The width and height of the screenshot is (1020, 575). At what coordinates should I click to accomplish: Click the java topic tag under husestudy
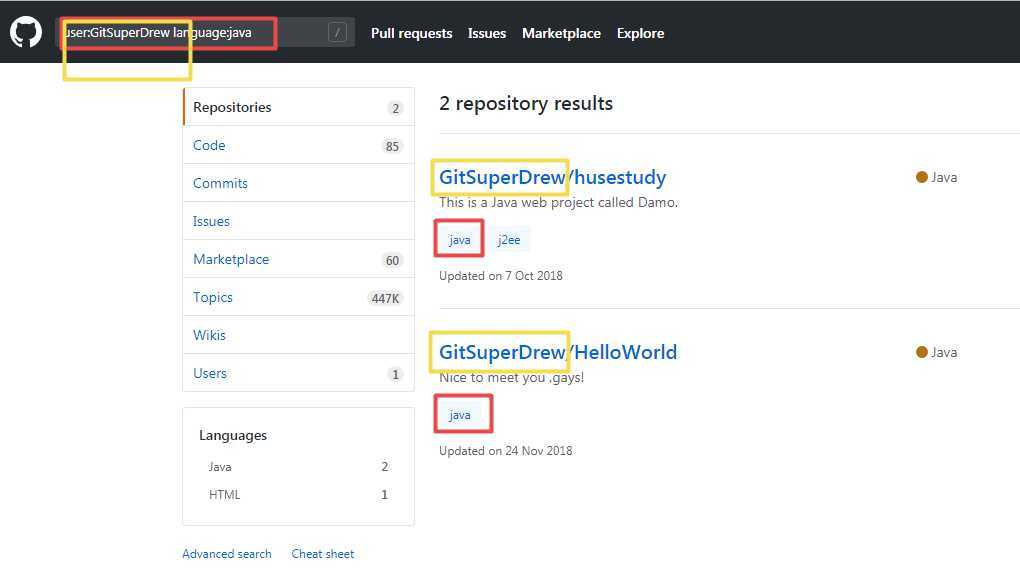coord(459,239)
